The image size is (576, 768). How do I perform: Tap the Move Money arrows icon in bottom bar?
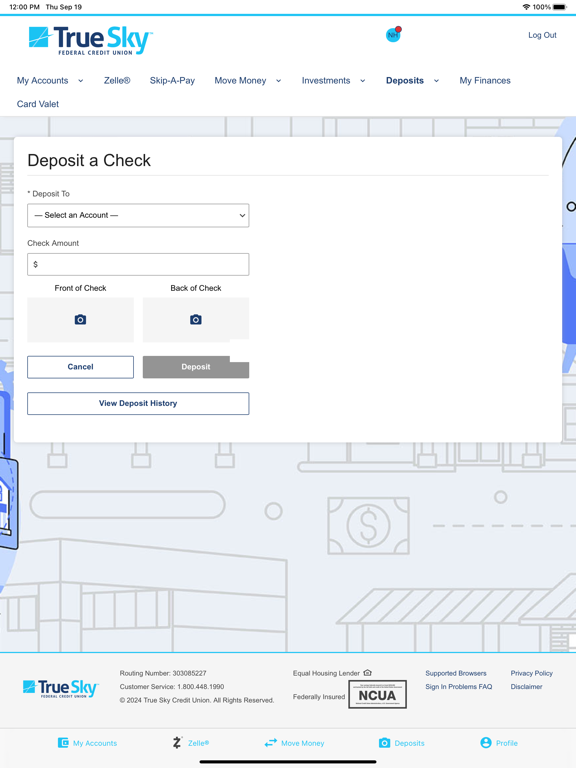(271, 743)
